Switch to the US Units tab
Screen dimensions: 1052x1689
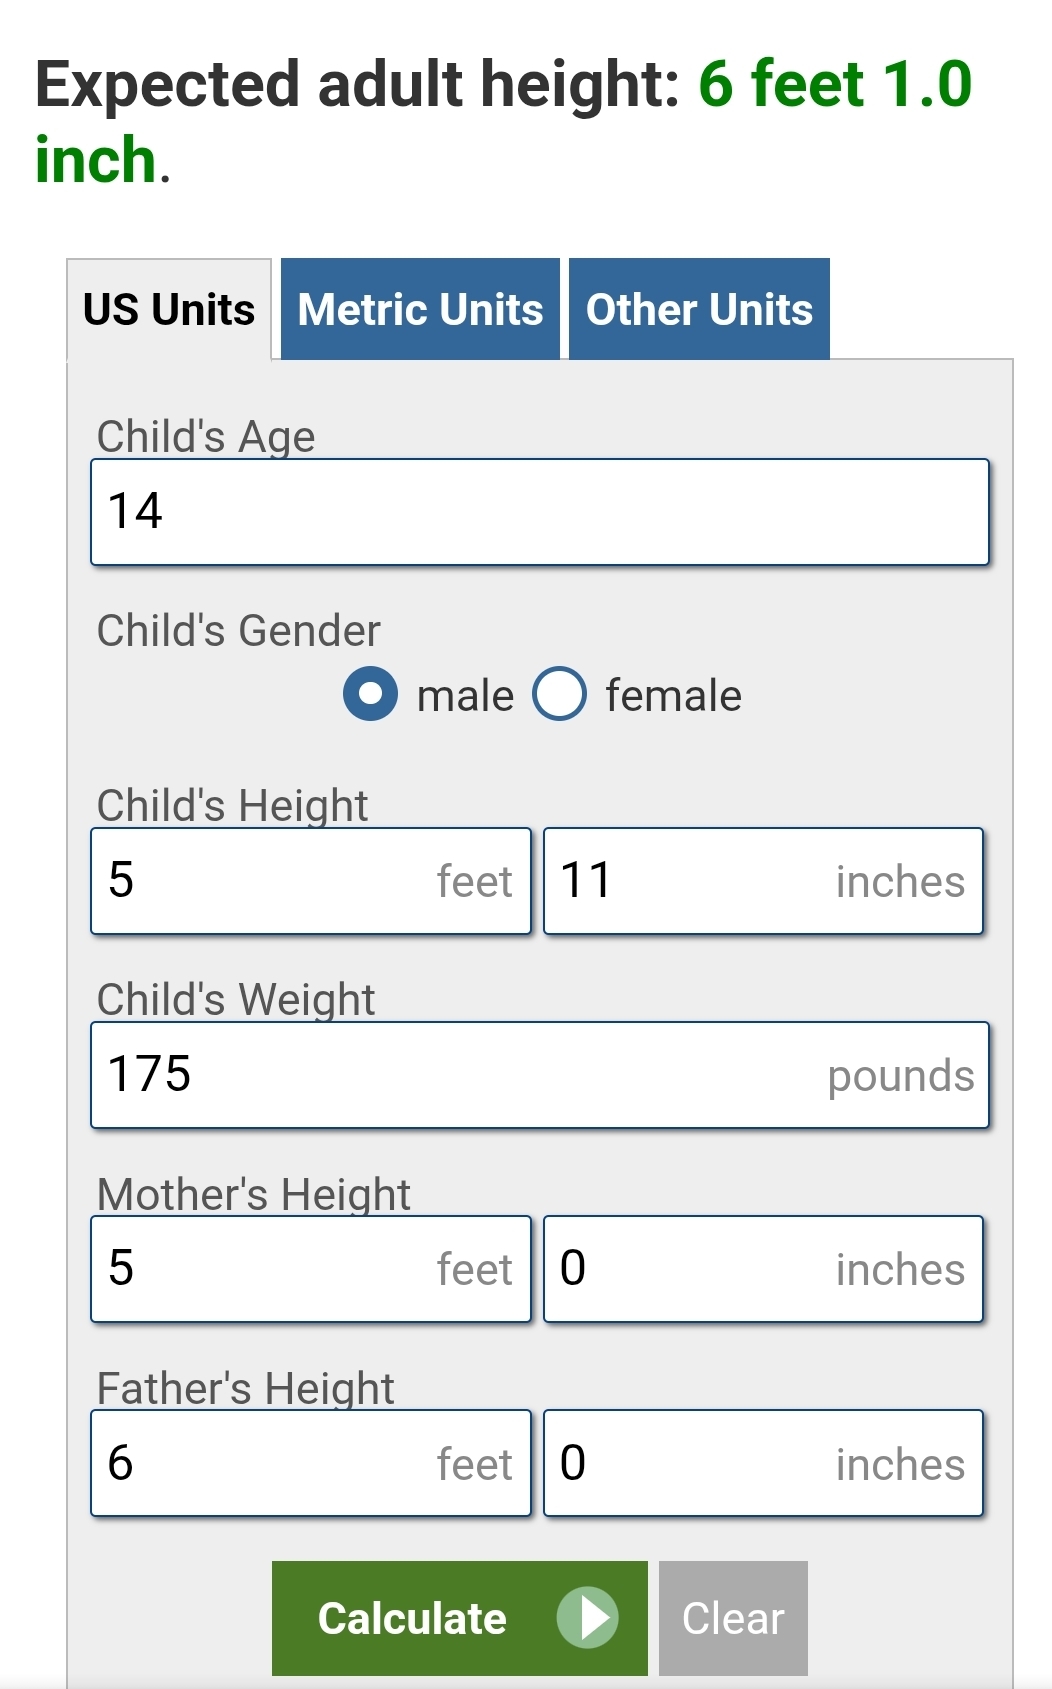point(169,310)
